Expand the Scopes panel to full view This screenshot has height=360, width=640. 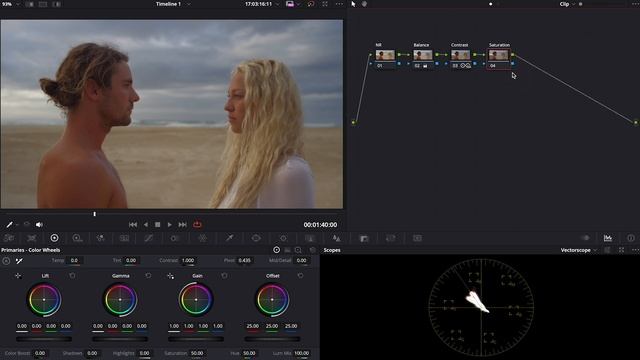pos(621,250)
